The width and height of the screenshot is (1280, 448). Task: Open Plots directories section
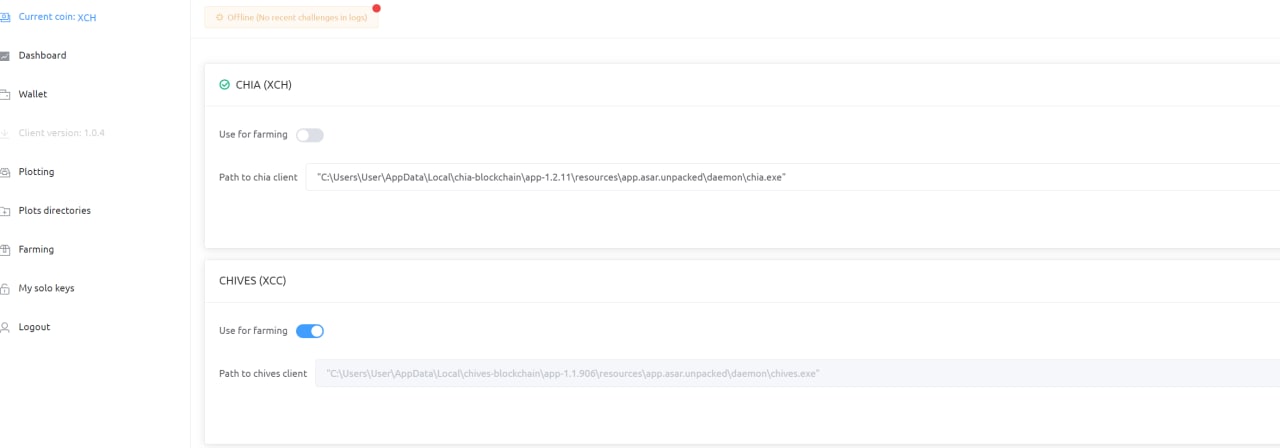coord(55,211)
